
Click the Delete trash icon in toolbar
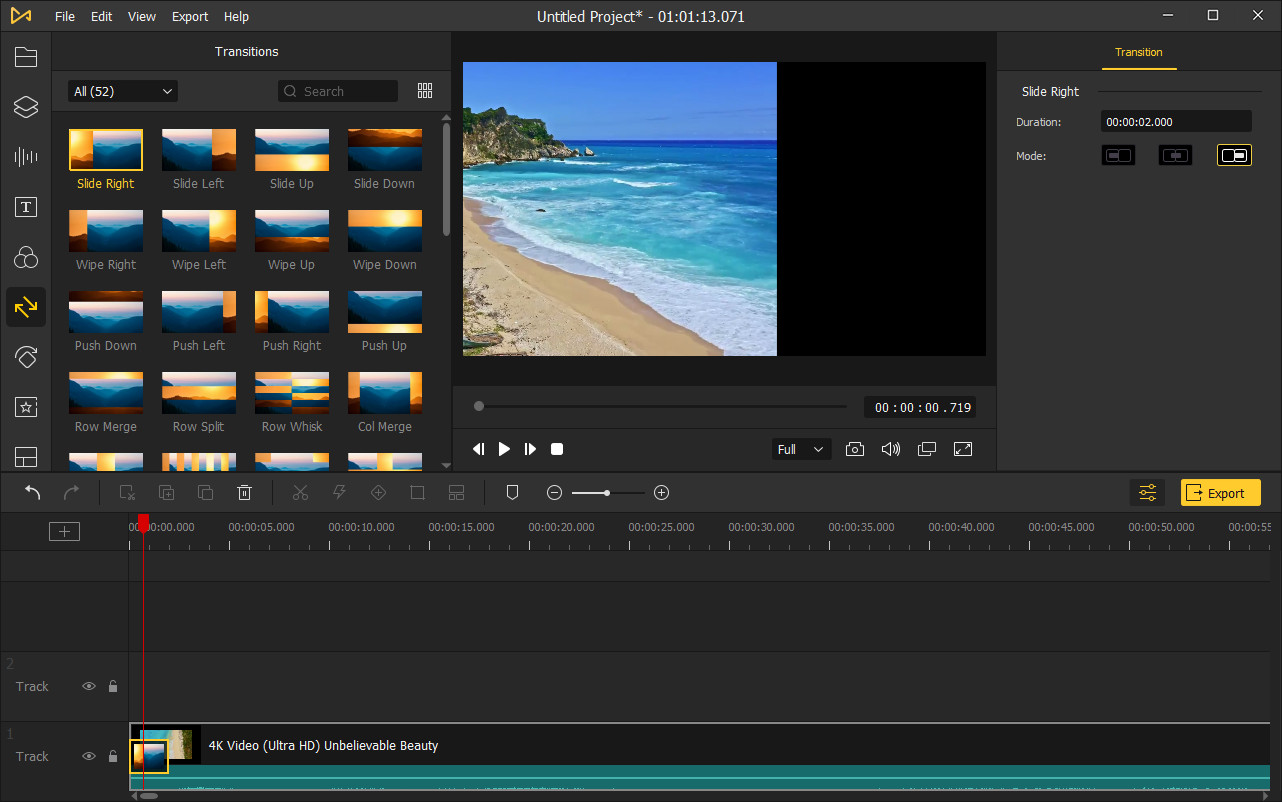244,493
